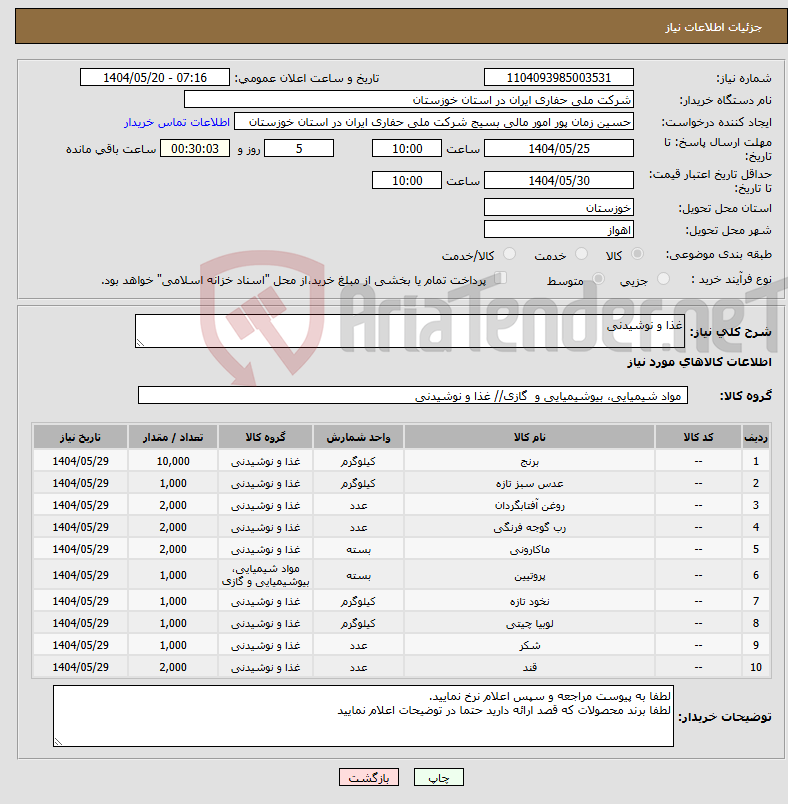Click the general description textarea غذا و نوشیدنی
The height and width of the screenshot is (804, 788).
[x=410, y=331]
